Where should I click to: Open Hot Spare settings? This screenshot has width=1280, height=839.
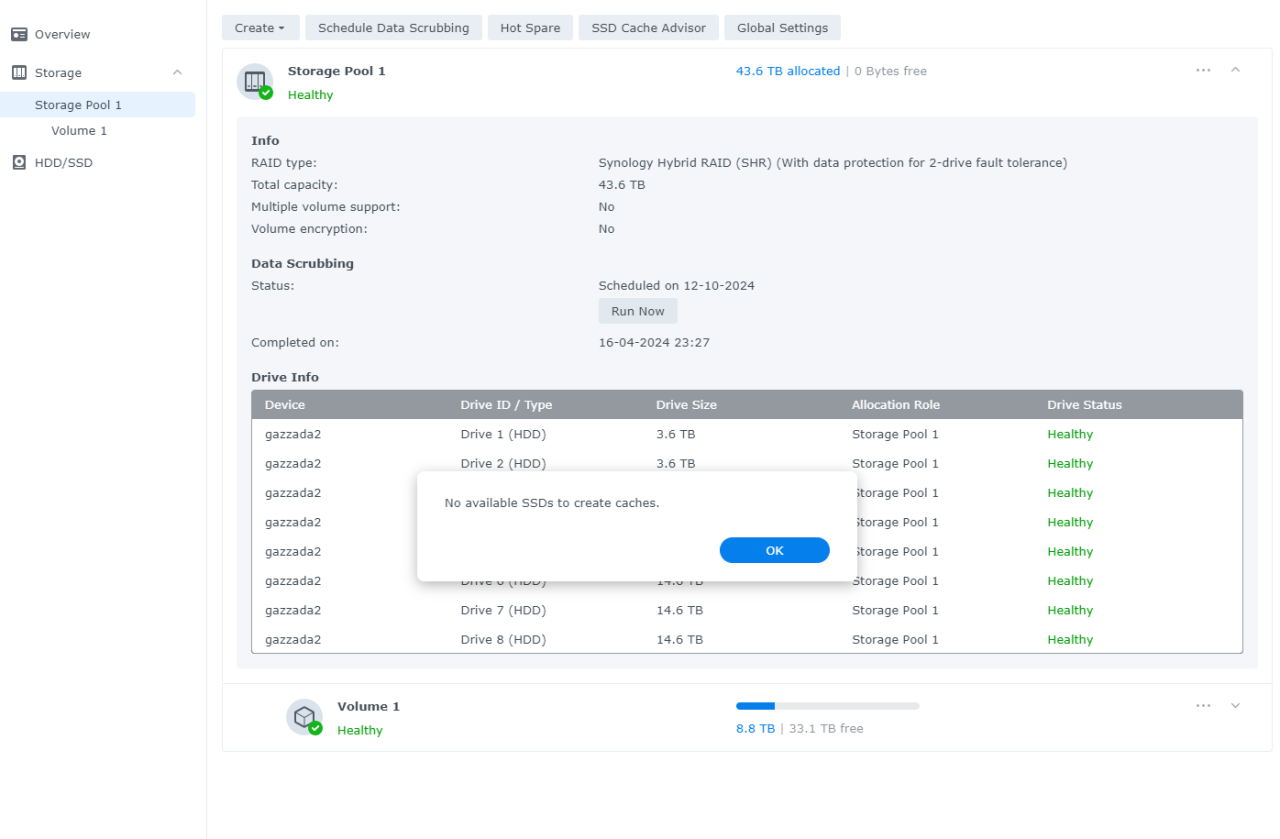pos(530,28)
